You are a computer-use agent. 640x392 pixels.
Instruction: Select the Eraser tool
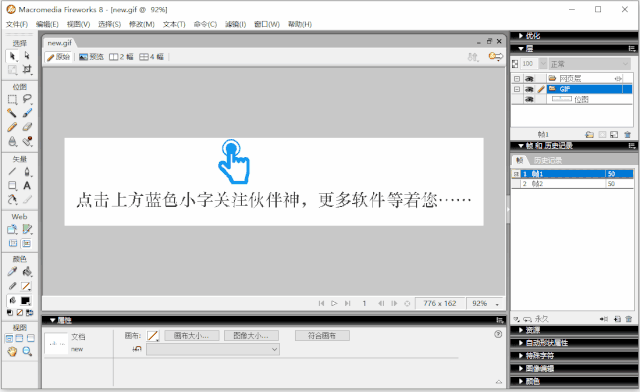click(x=27, y=127)
